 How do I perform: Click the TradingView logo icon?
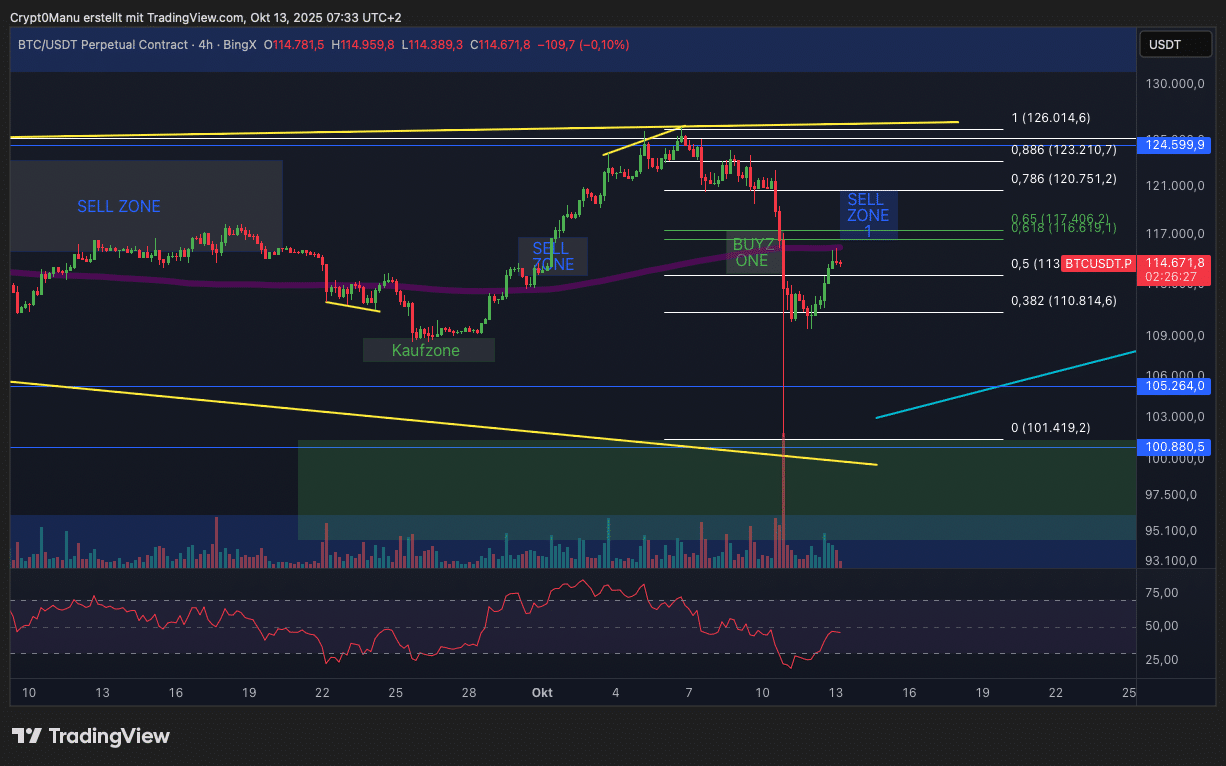26,737
